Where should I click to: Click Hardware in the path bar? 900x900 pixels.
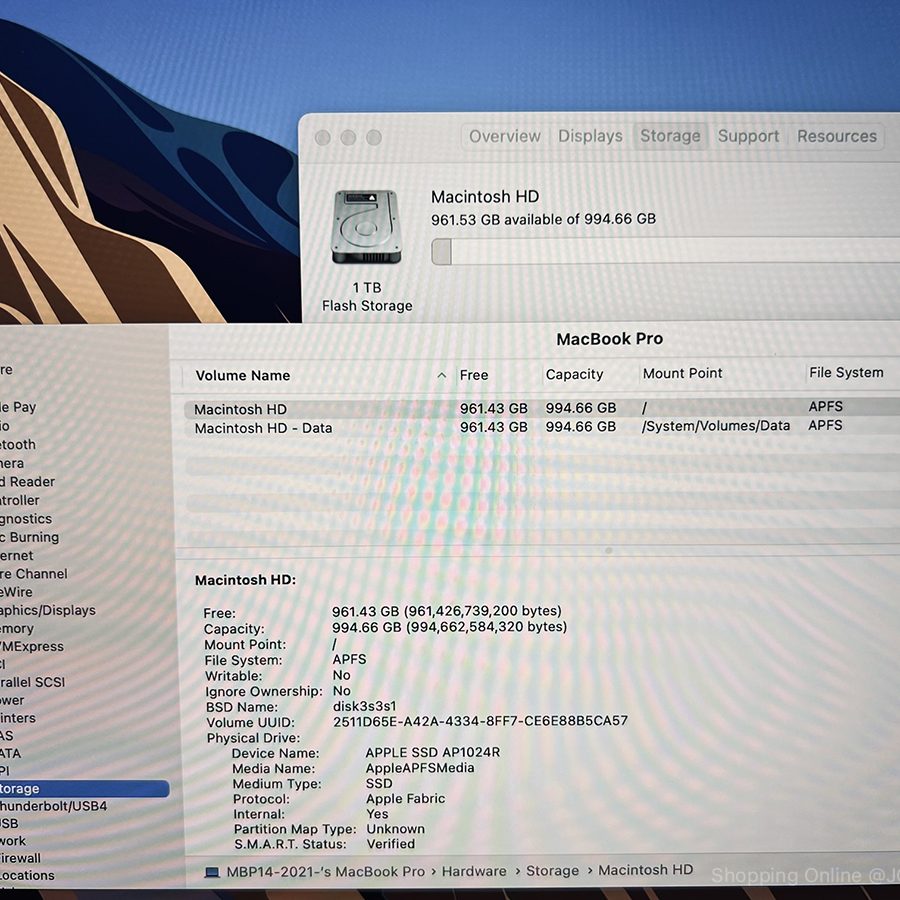(474, 871)
